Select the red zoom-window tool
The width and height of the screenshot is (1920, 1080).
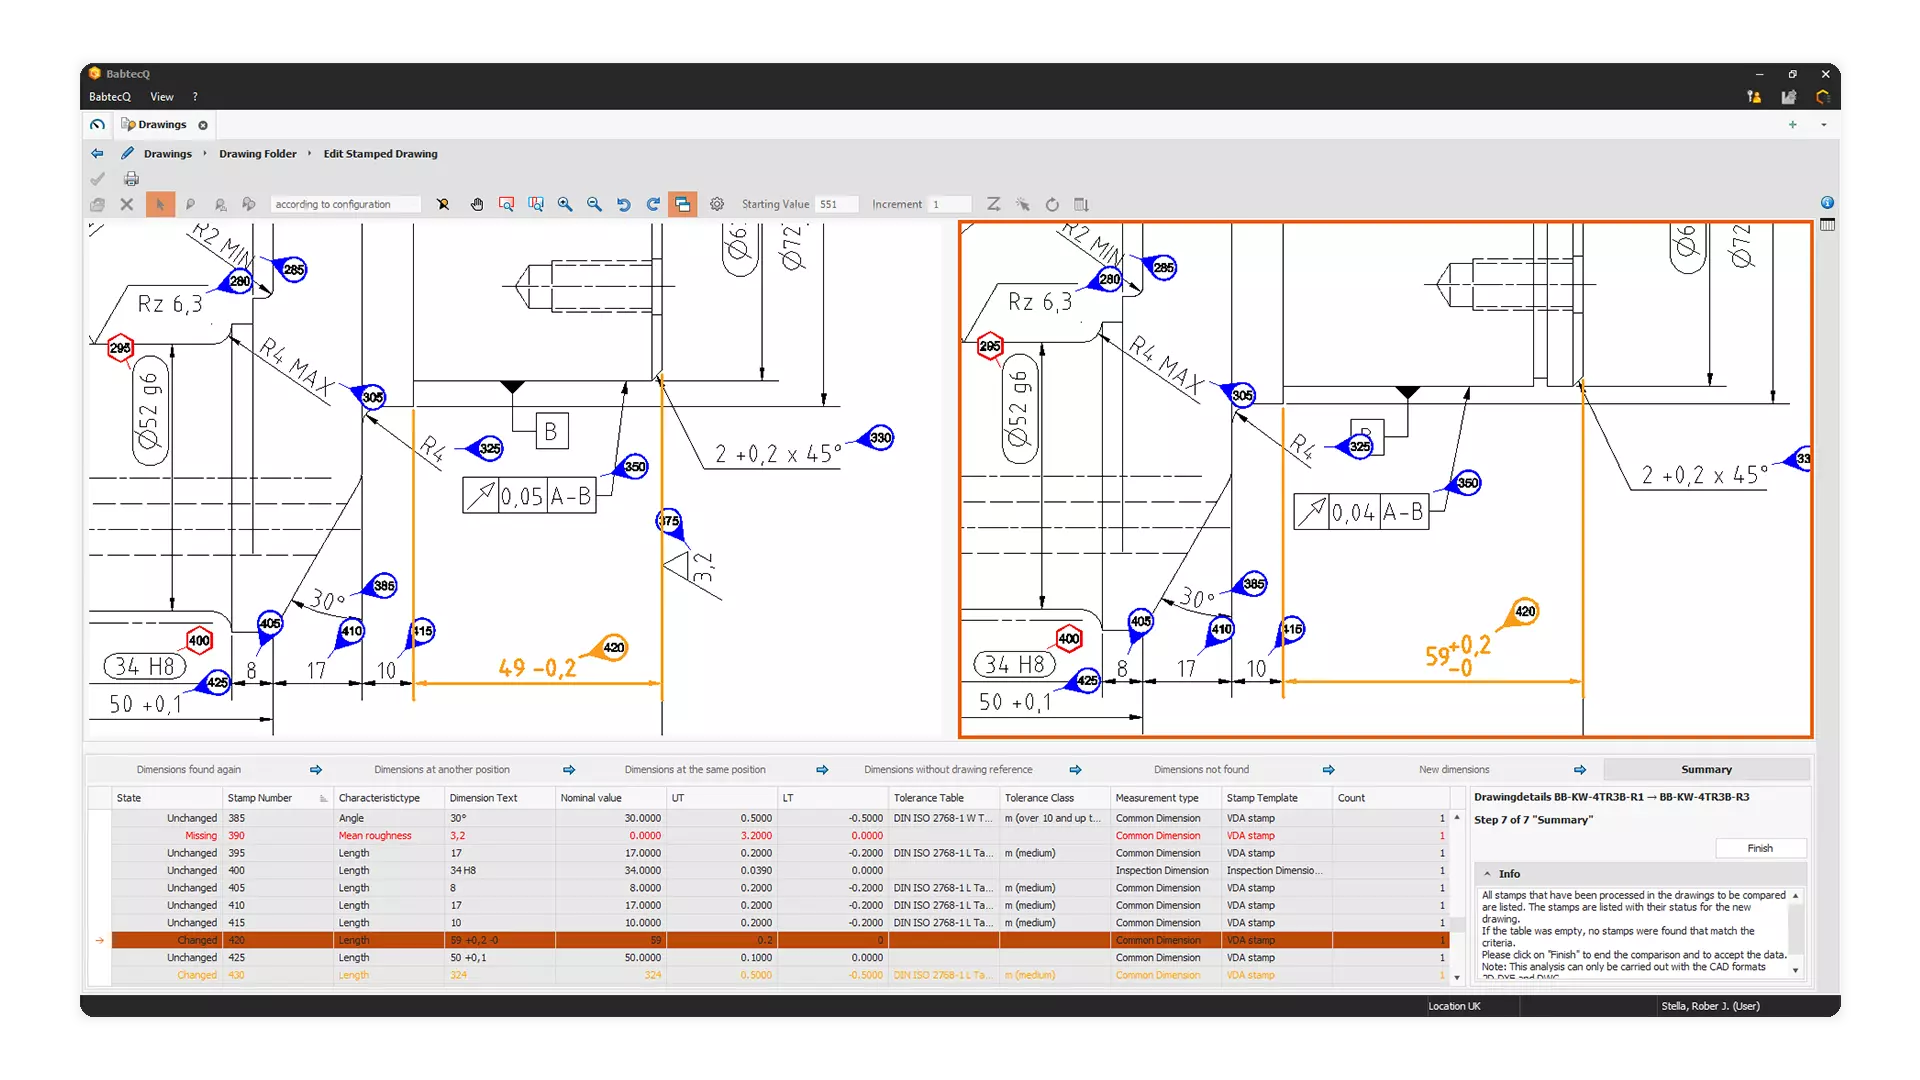(506, 204)
